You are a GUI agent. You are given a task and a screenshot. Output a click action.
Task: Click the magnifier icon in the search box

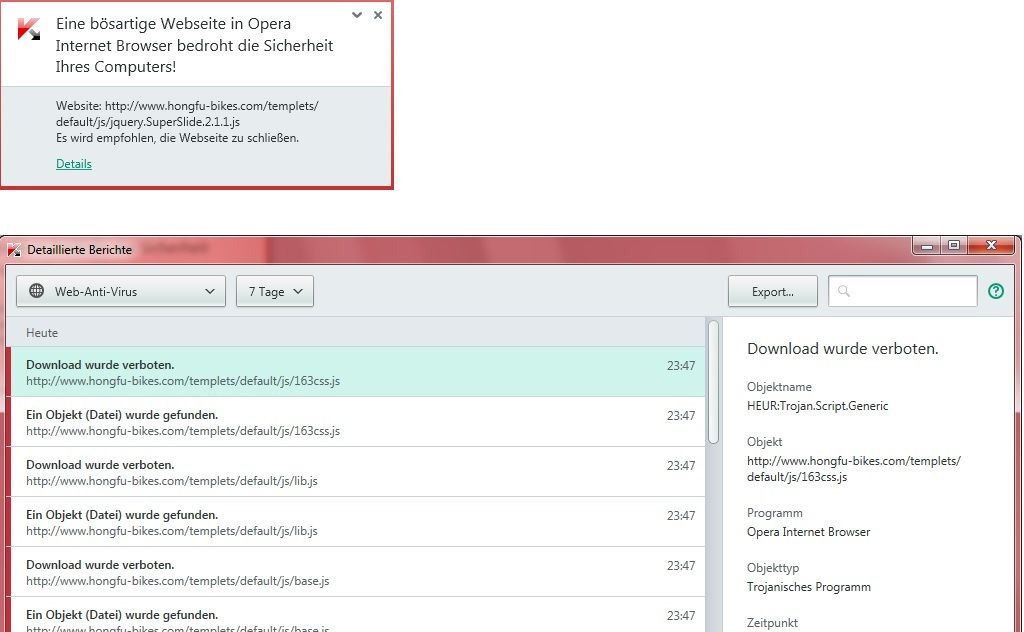click(844, 292)
